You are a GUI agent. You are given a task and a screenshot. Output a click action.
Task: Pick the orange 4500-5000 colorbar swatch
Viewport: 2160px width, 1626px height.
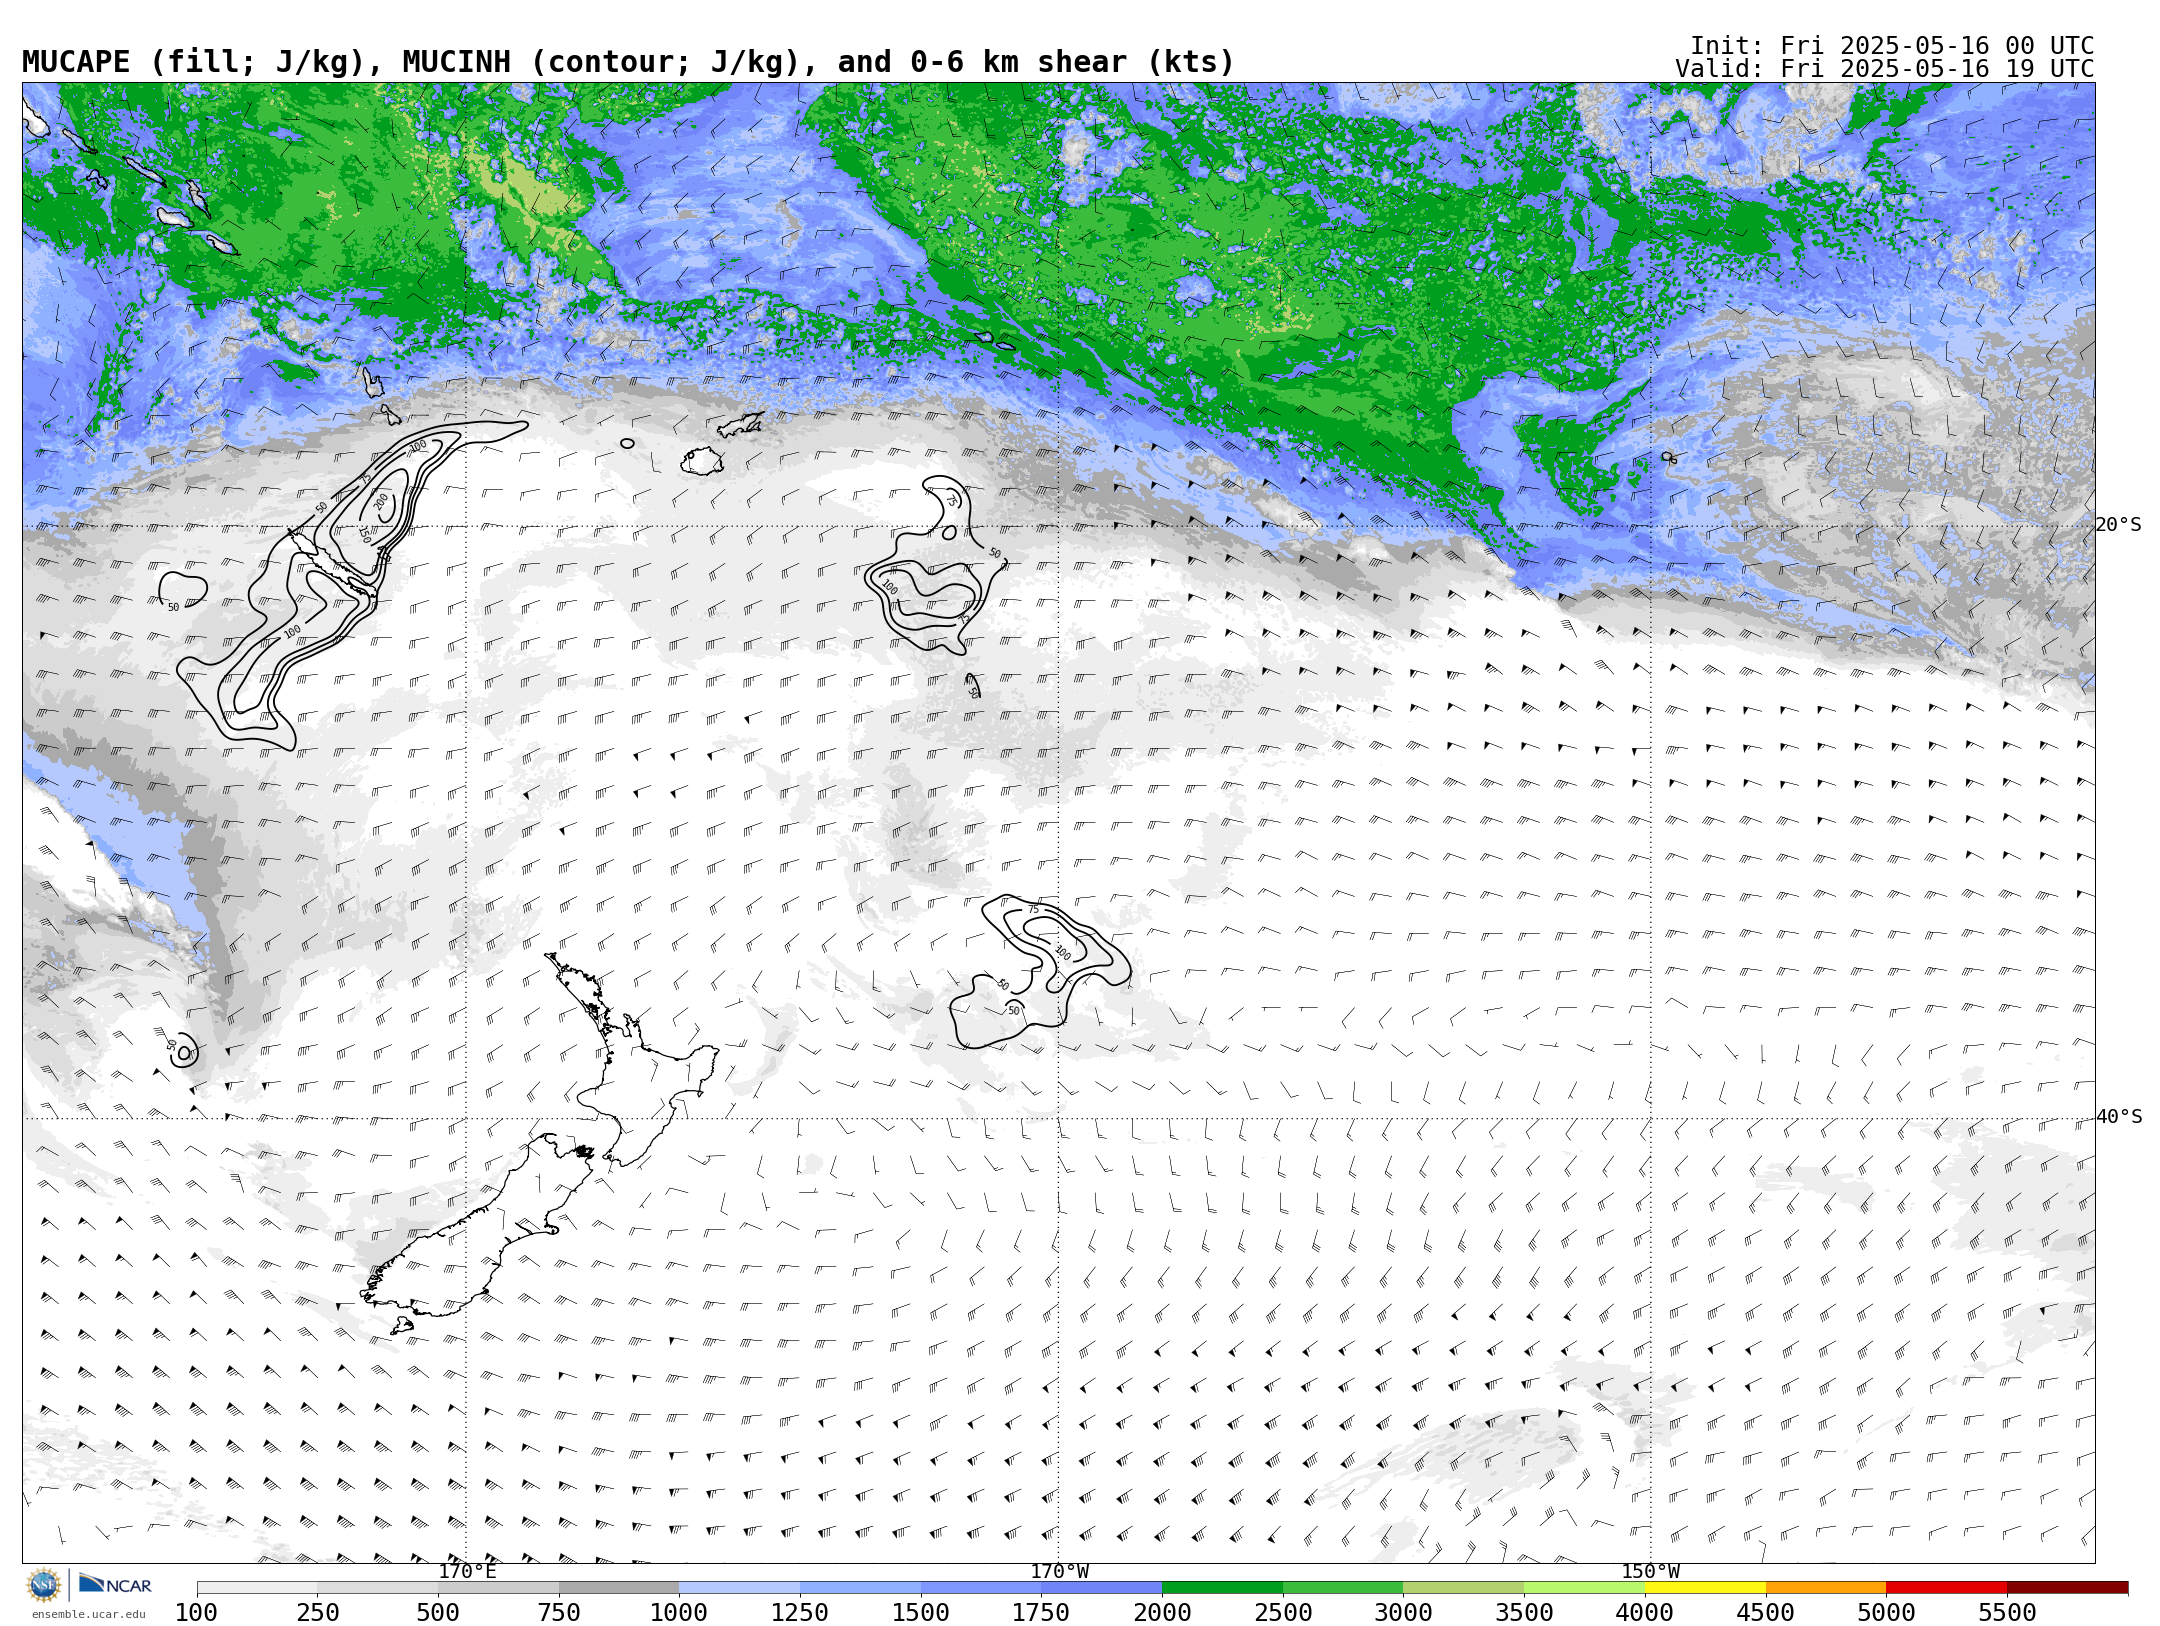[1826, 1588]
